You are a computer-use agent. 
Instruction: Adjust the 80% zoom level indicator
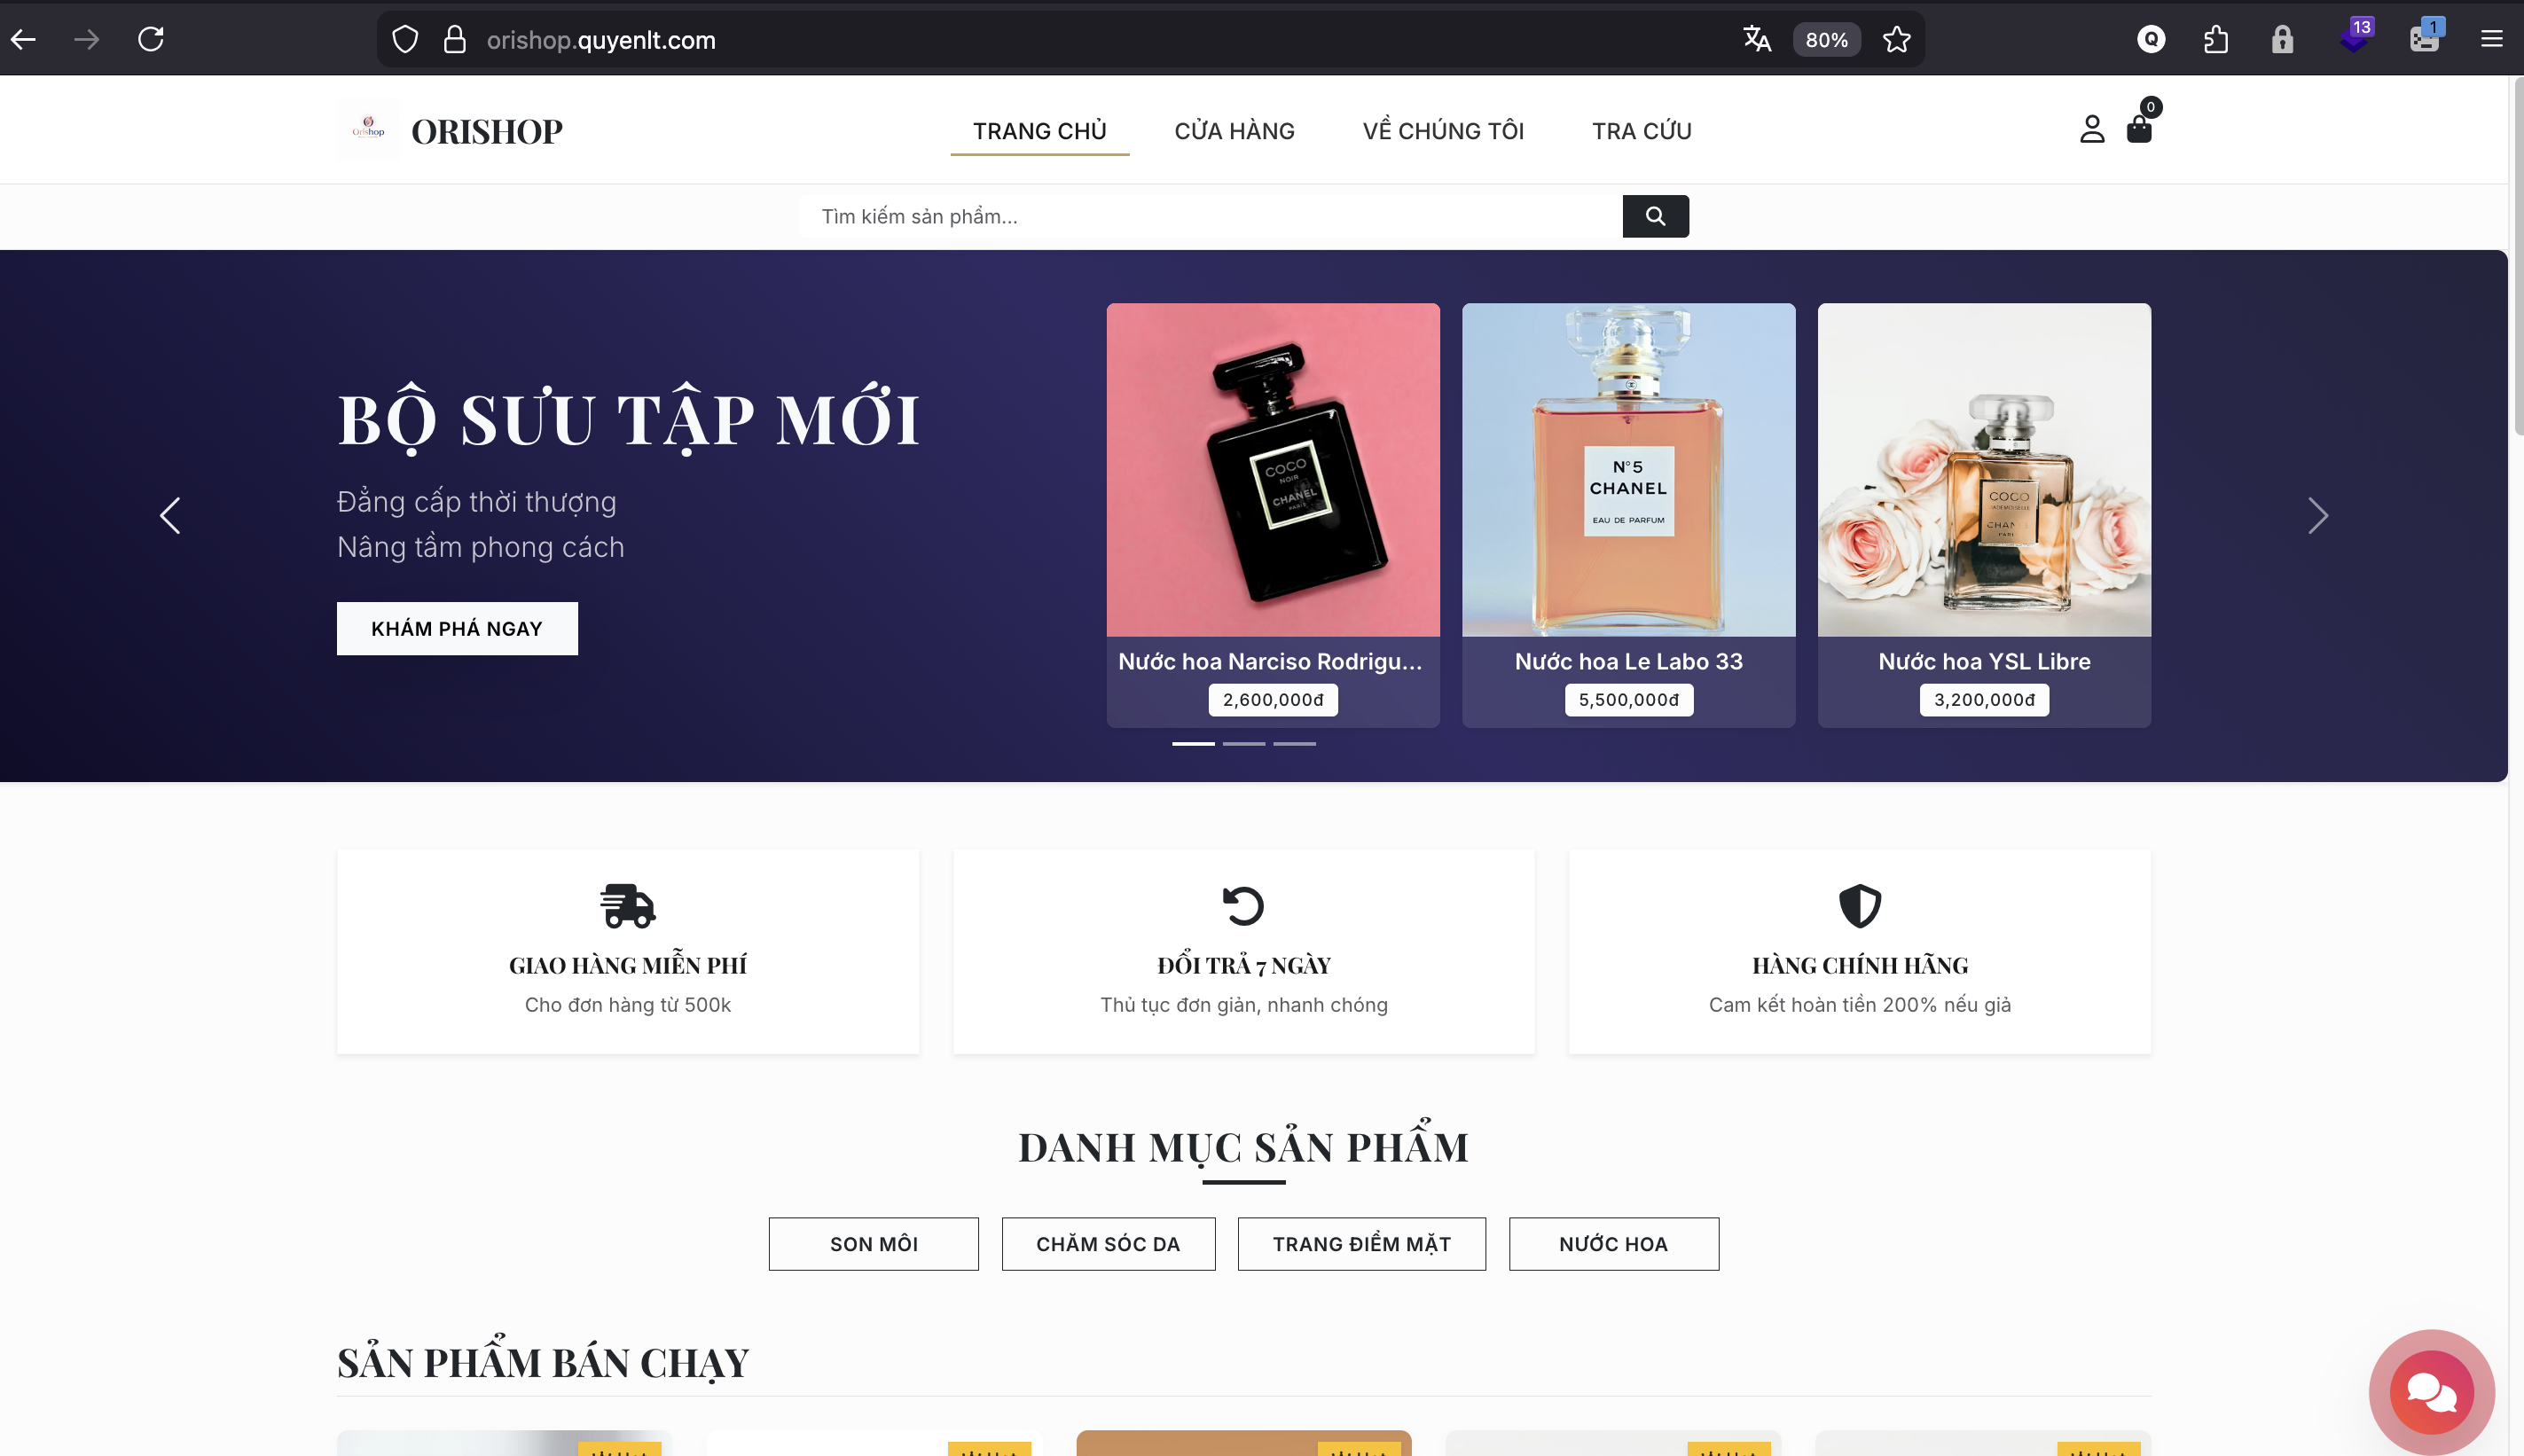[1826, 39]
